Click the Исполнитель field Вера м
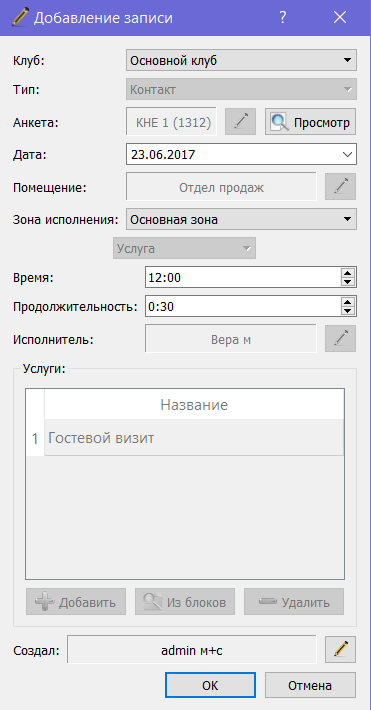371x710 pixels. 231,339
